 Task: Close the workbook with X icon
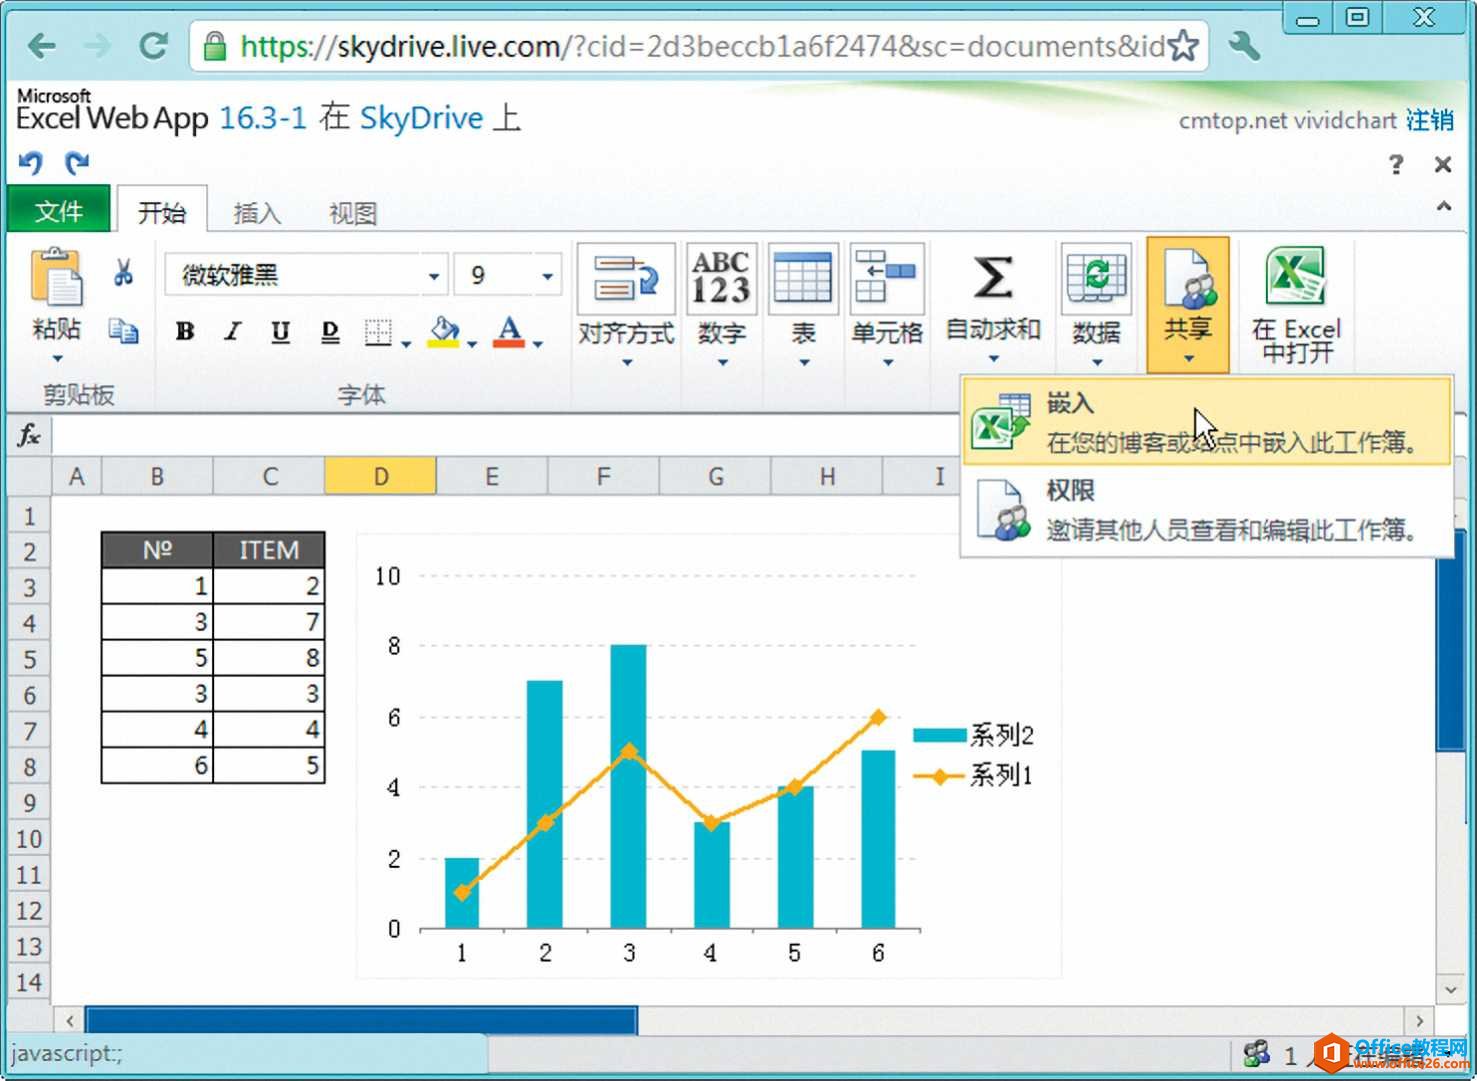(x=1442, y=165)
